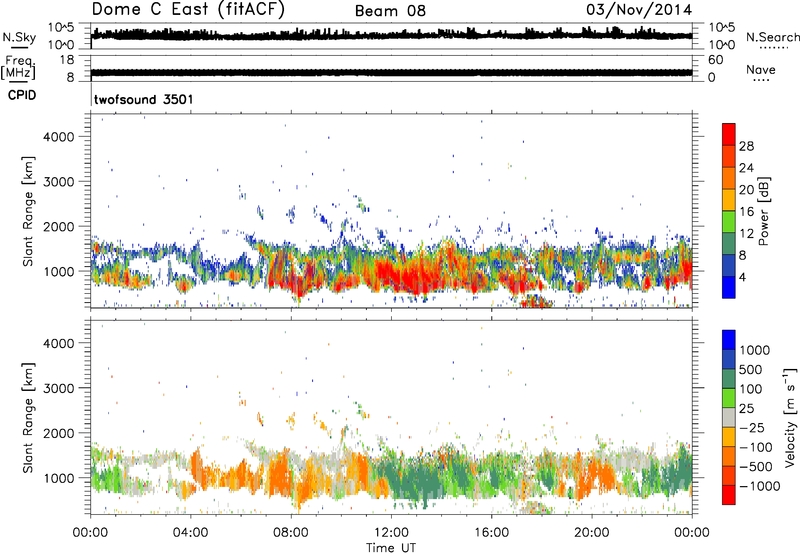Click the 'Beam 08' label
This screenshot has width=800, height=554.
click(390, 11)
